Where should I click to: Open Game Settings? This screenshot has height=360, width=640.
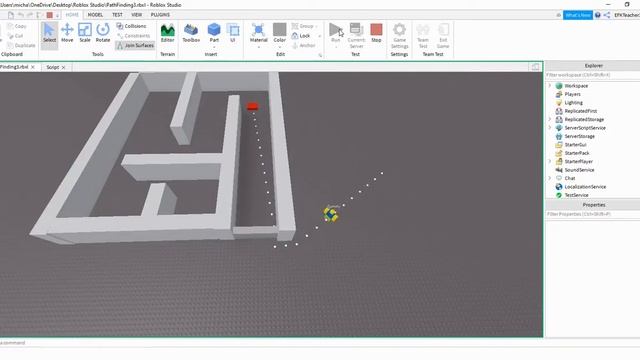[x=399, y=35]
